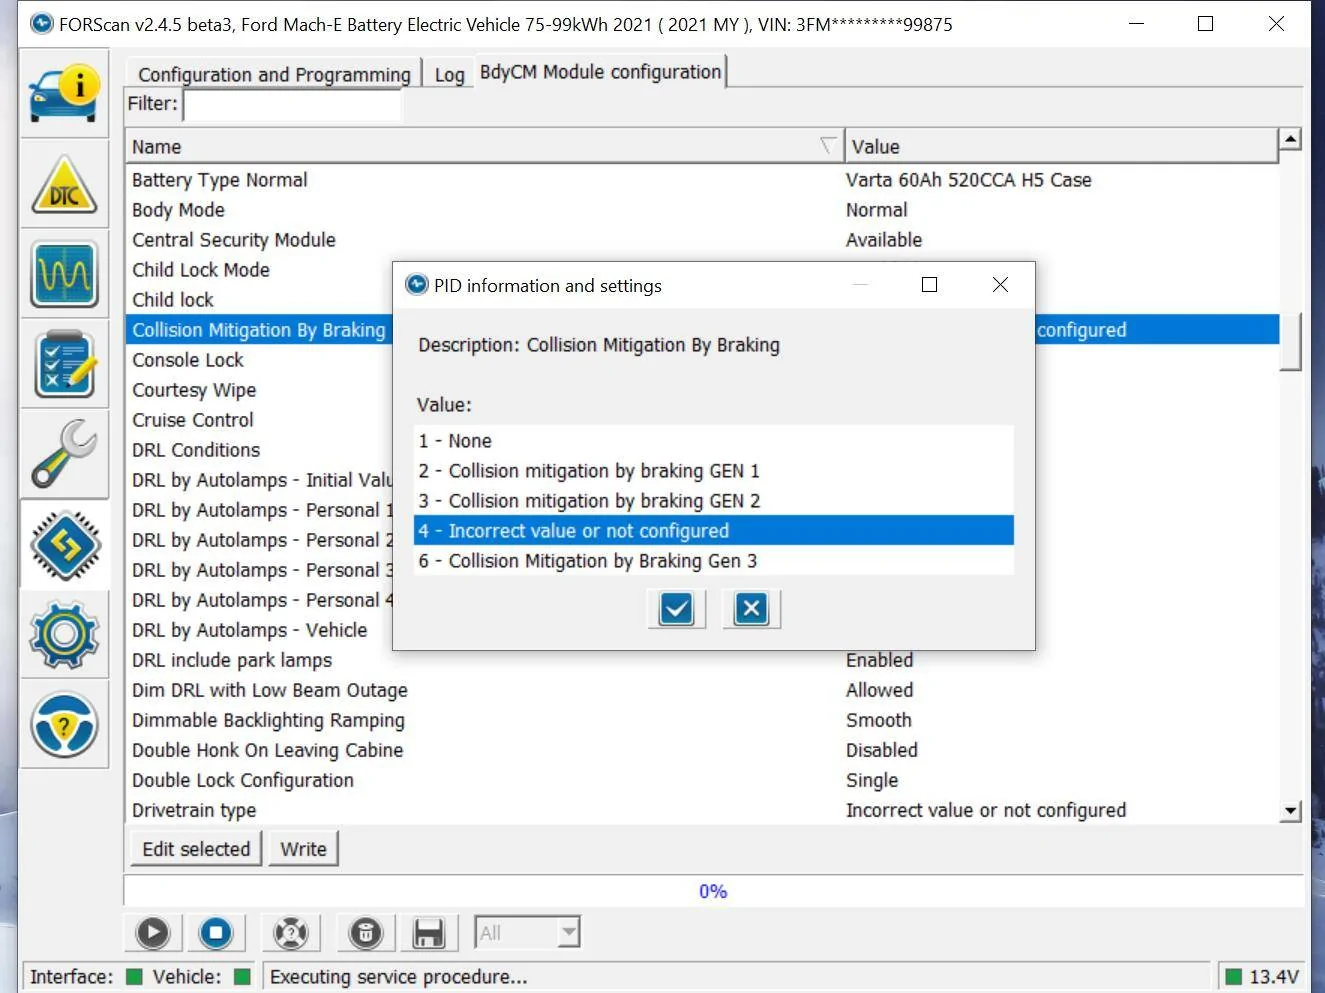Screen dimensions: 1325x993
Task: Click the green battery voltage indicator
Action: point(1234,977)
